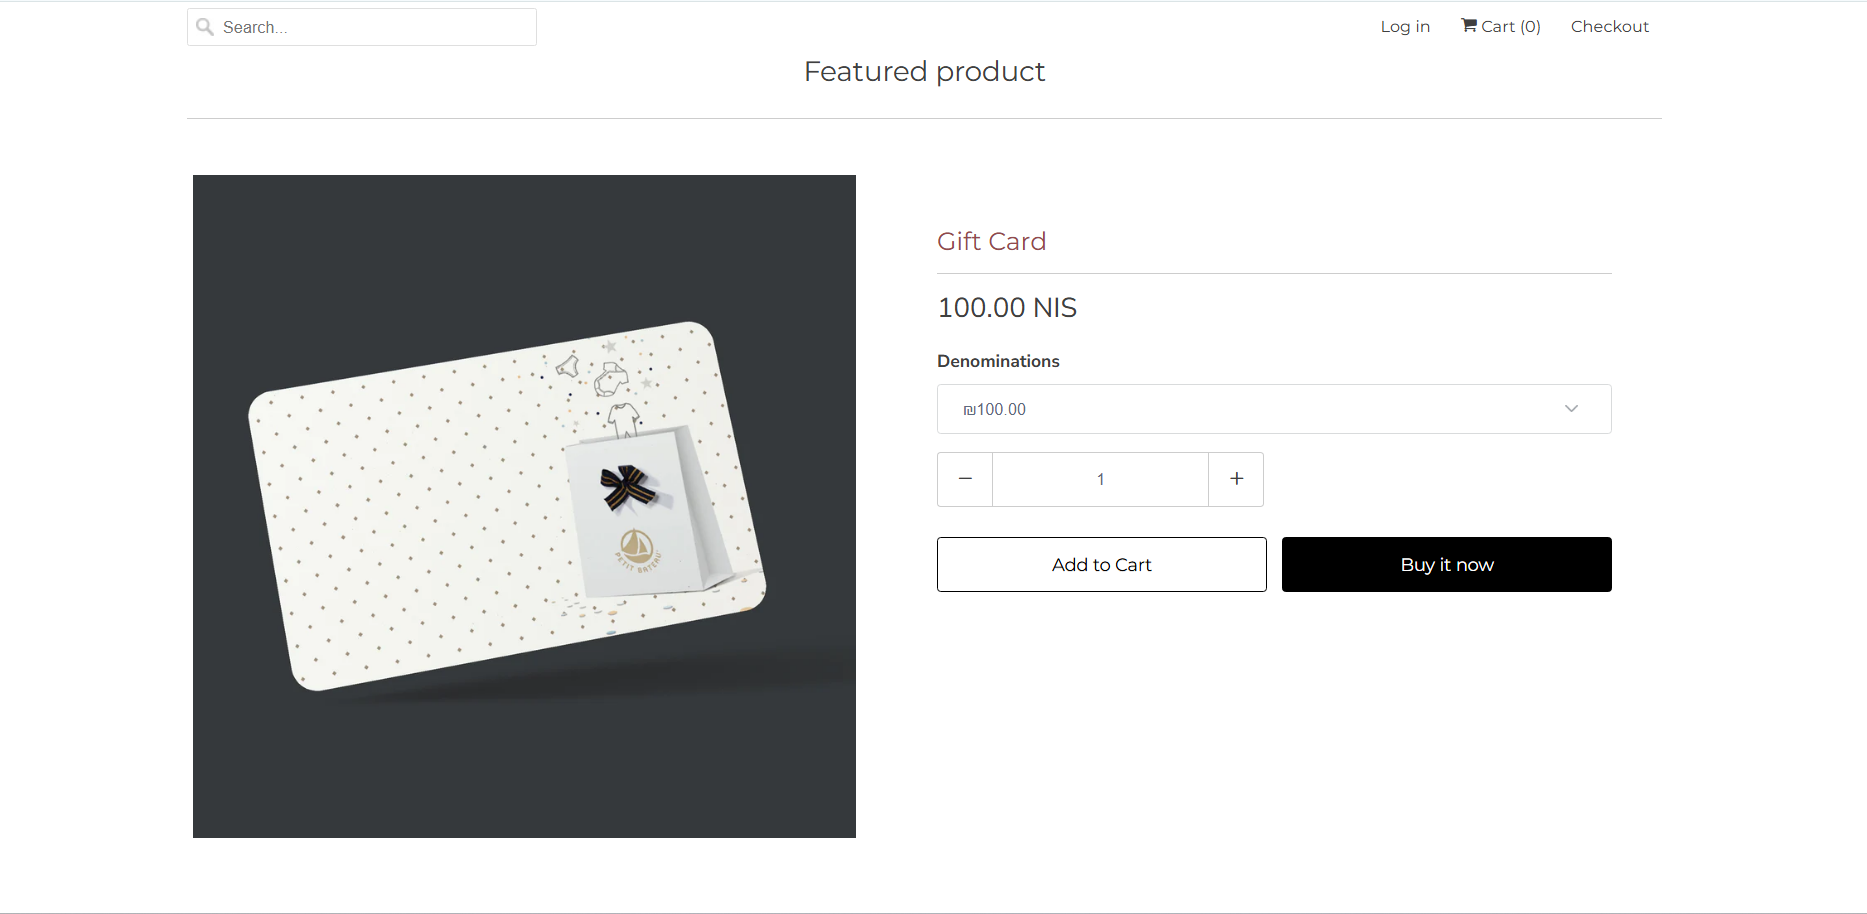
Task: Increase quantity with the plus icon
Action: pyautogui.click(x=1237, y=479)
